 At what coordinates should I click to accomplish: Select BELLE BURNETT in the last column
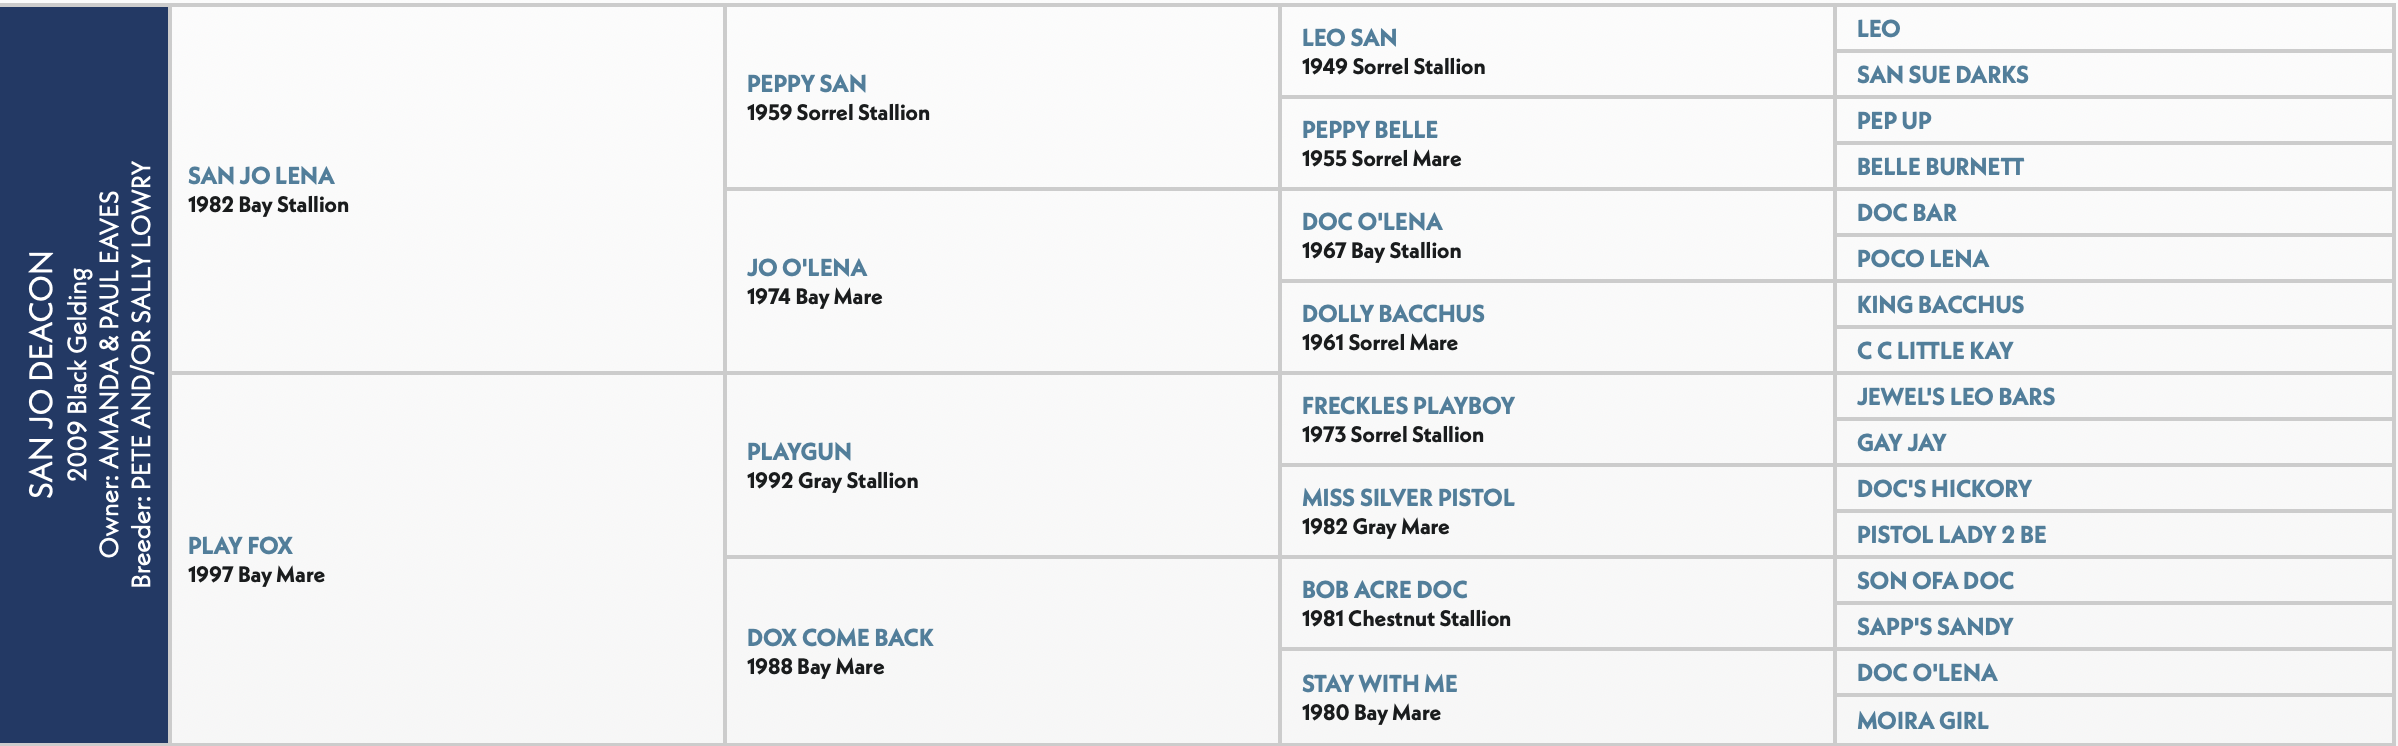point(1940,167)
